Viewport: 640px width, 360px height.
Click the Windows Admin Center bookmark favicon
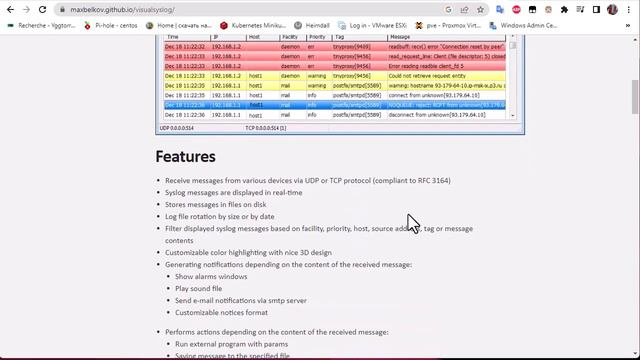tap(493, 25)
